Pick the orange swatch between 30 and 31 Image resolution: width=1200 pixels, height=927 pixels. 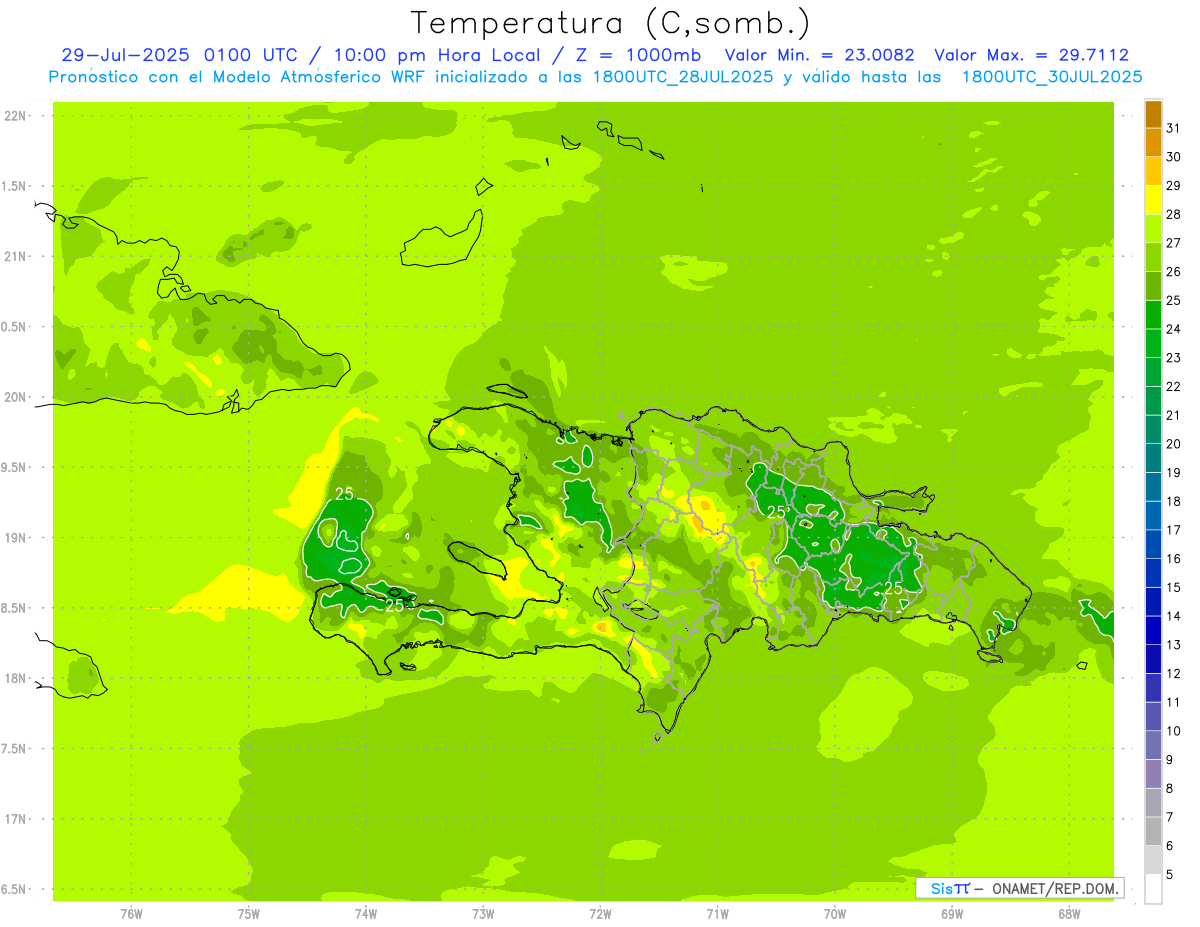[x=1153, y=142]
